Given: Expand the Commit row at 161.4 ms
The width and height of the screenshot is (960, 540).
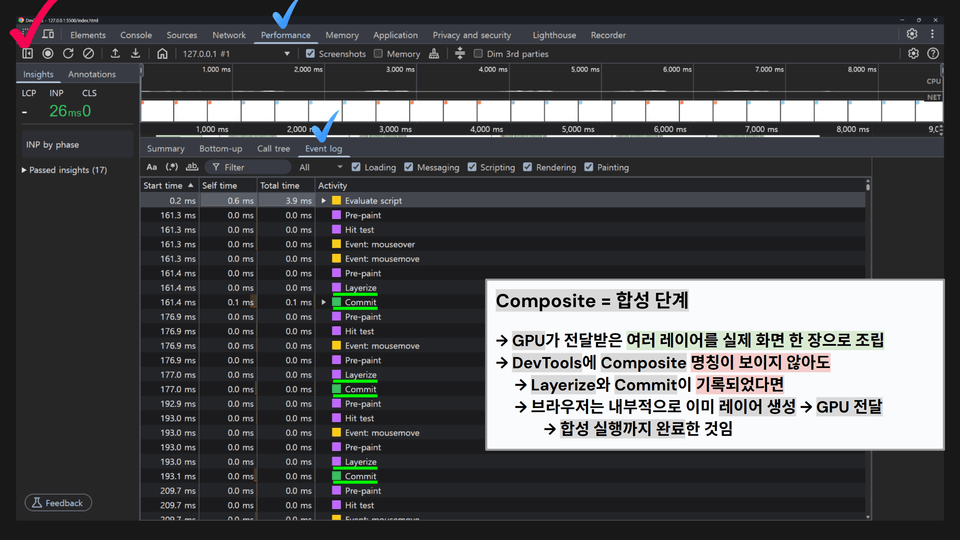Looking at the screenshot, I should tap(324, 302).
